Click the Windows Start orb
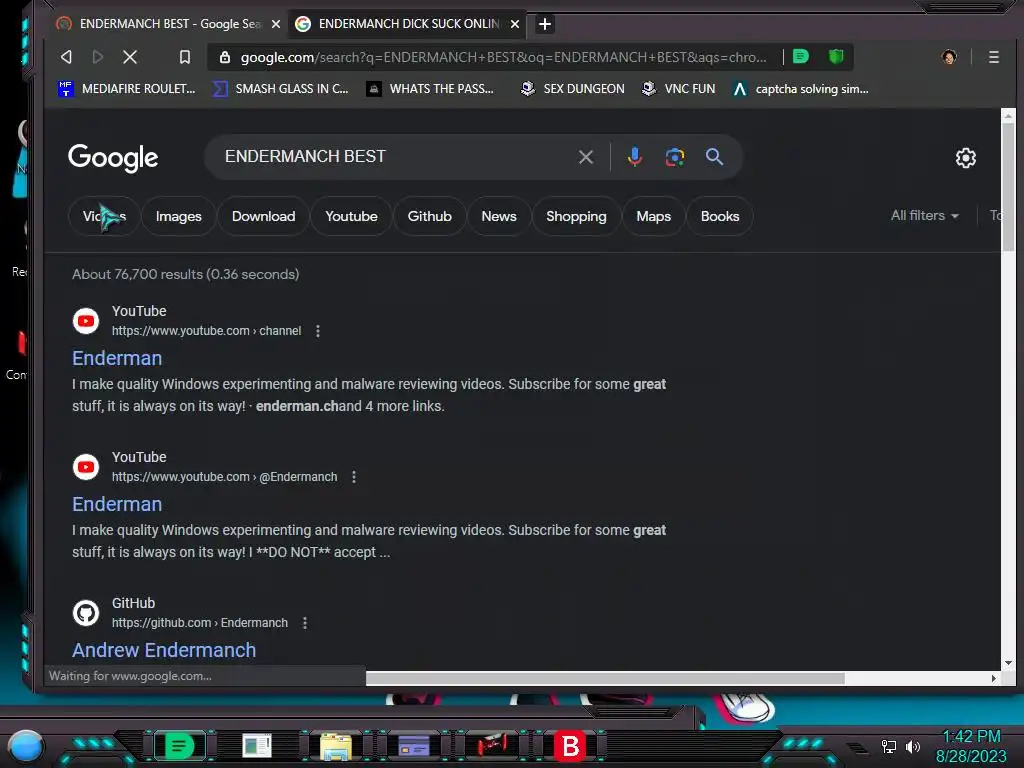 coord(26,746)
